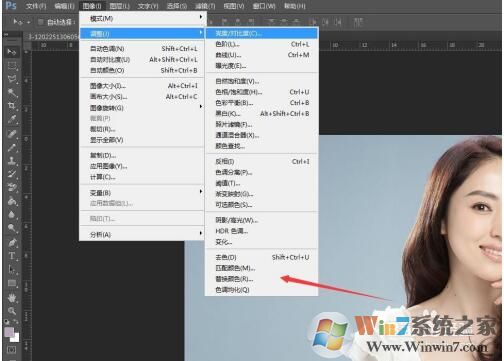Open the 窗口(W) menu
This screenshot has height=361, width=504.
point(264,6)
